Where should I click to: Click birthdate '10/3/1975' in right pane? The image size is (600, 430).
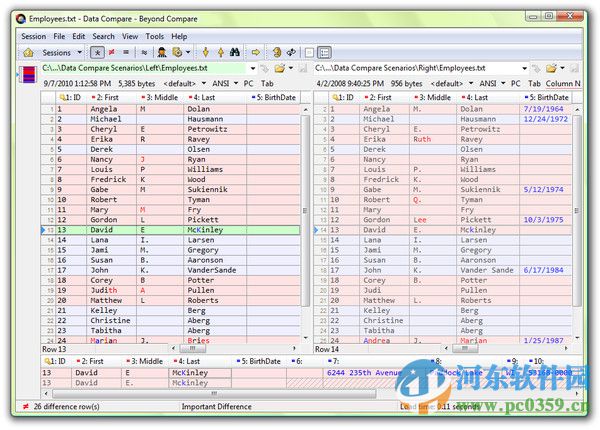[543, 220]
